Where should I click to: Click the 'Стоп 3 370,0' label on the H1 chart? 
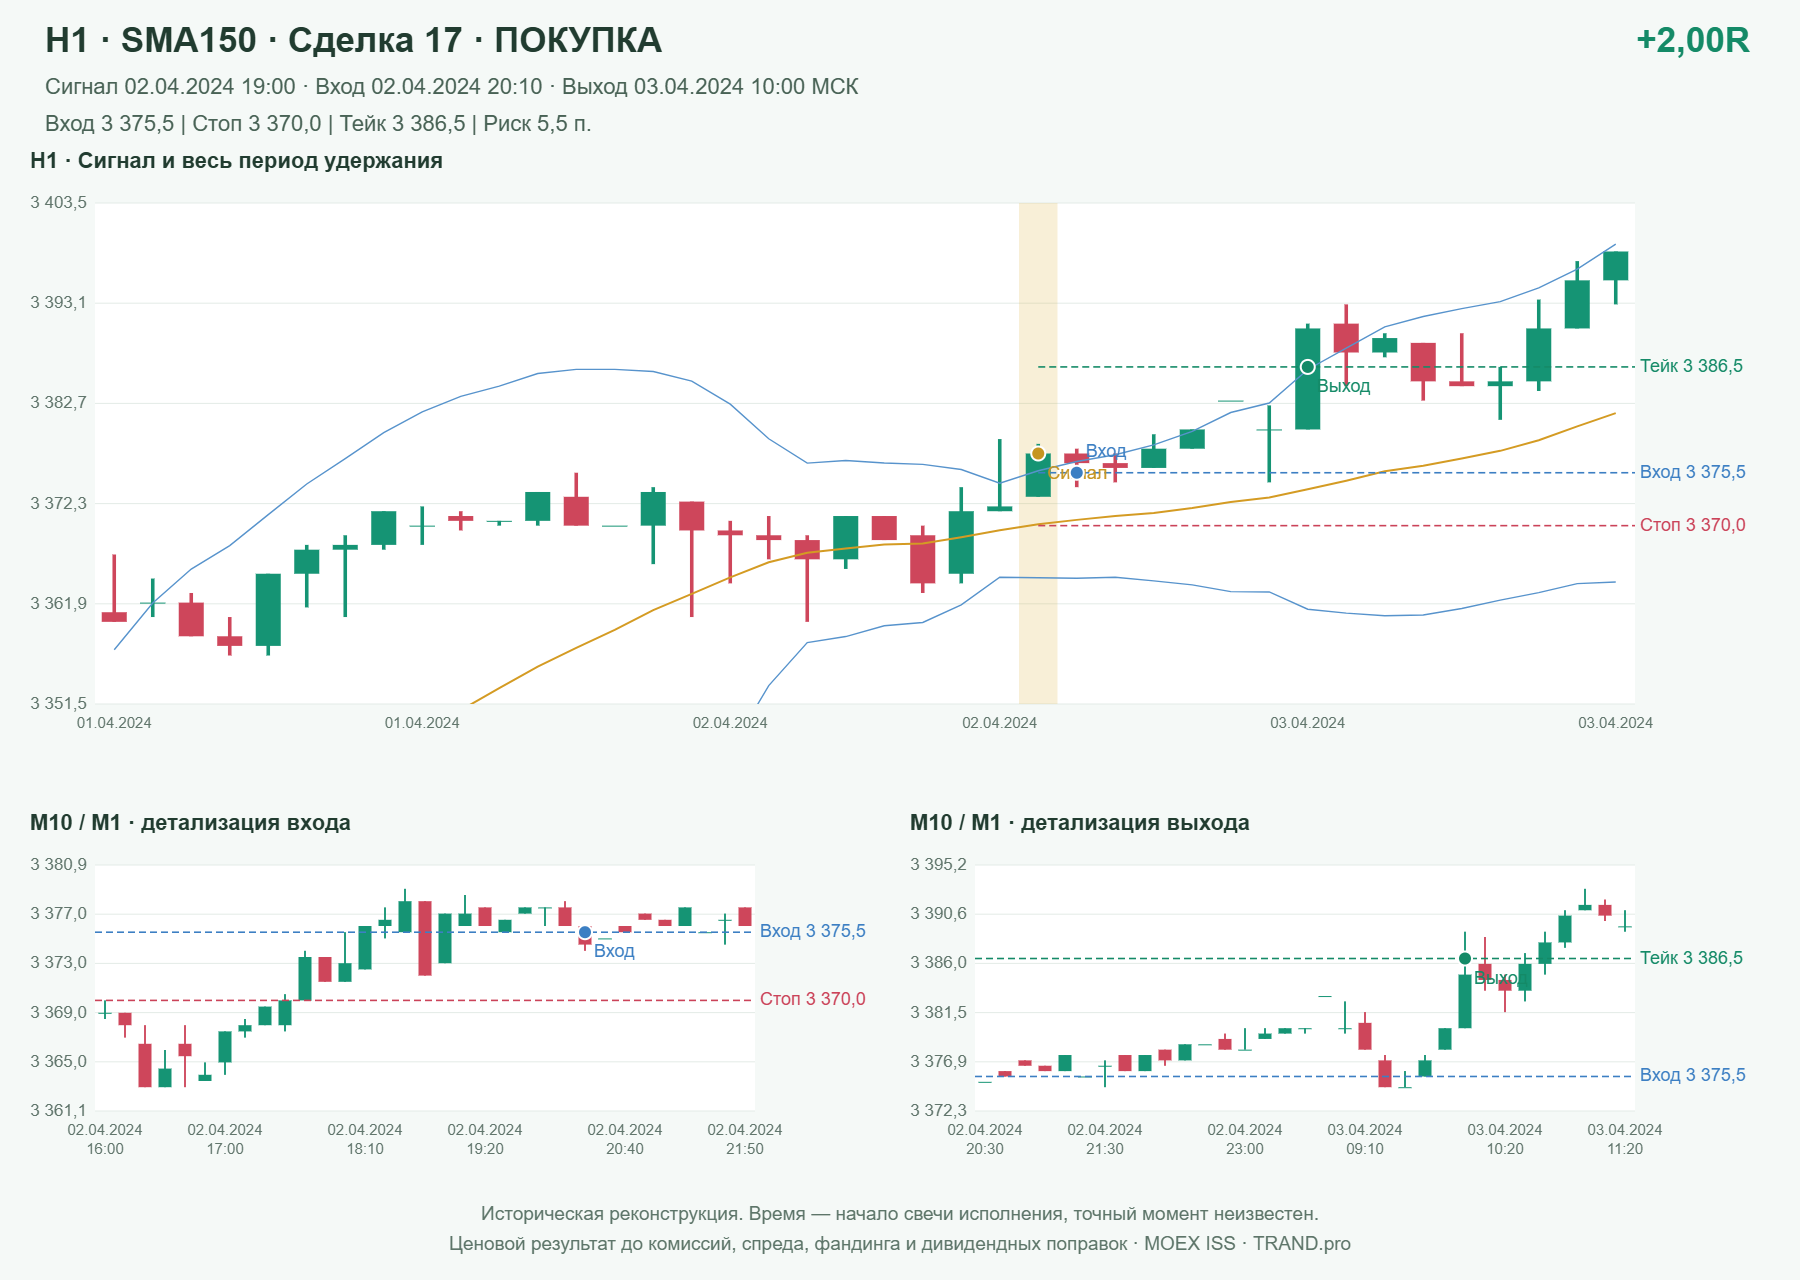pyautogui.click(x=1692, y=525)
